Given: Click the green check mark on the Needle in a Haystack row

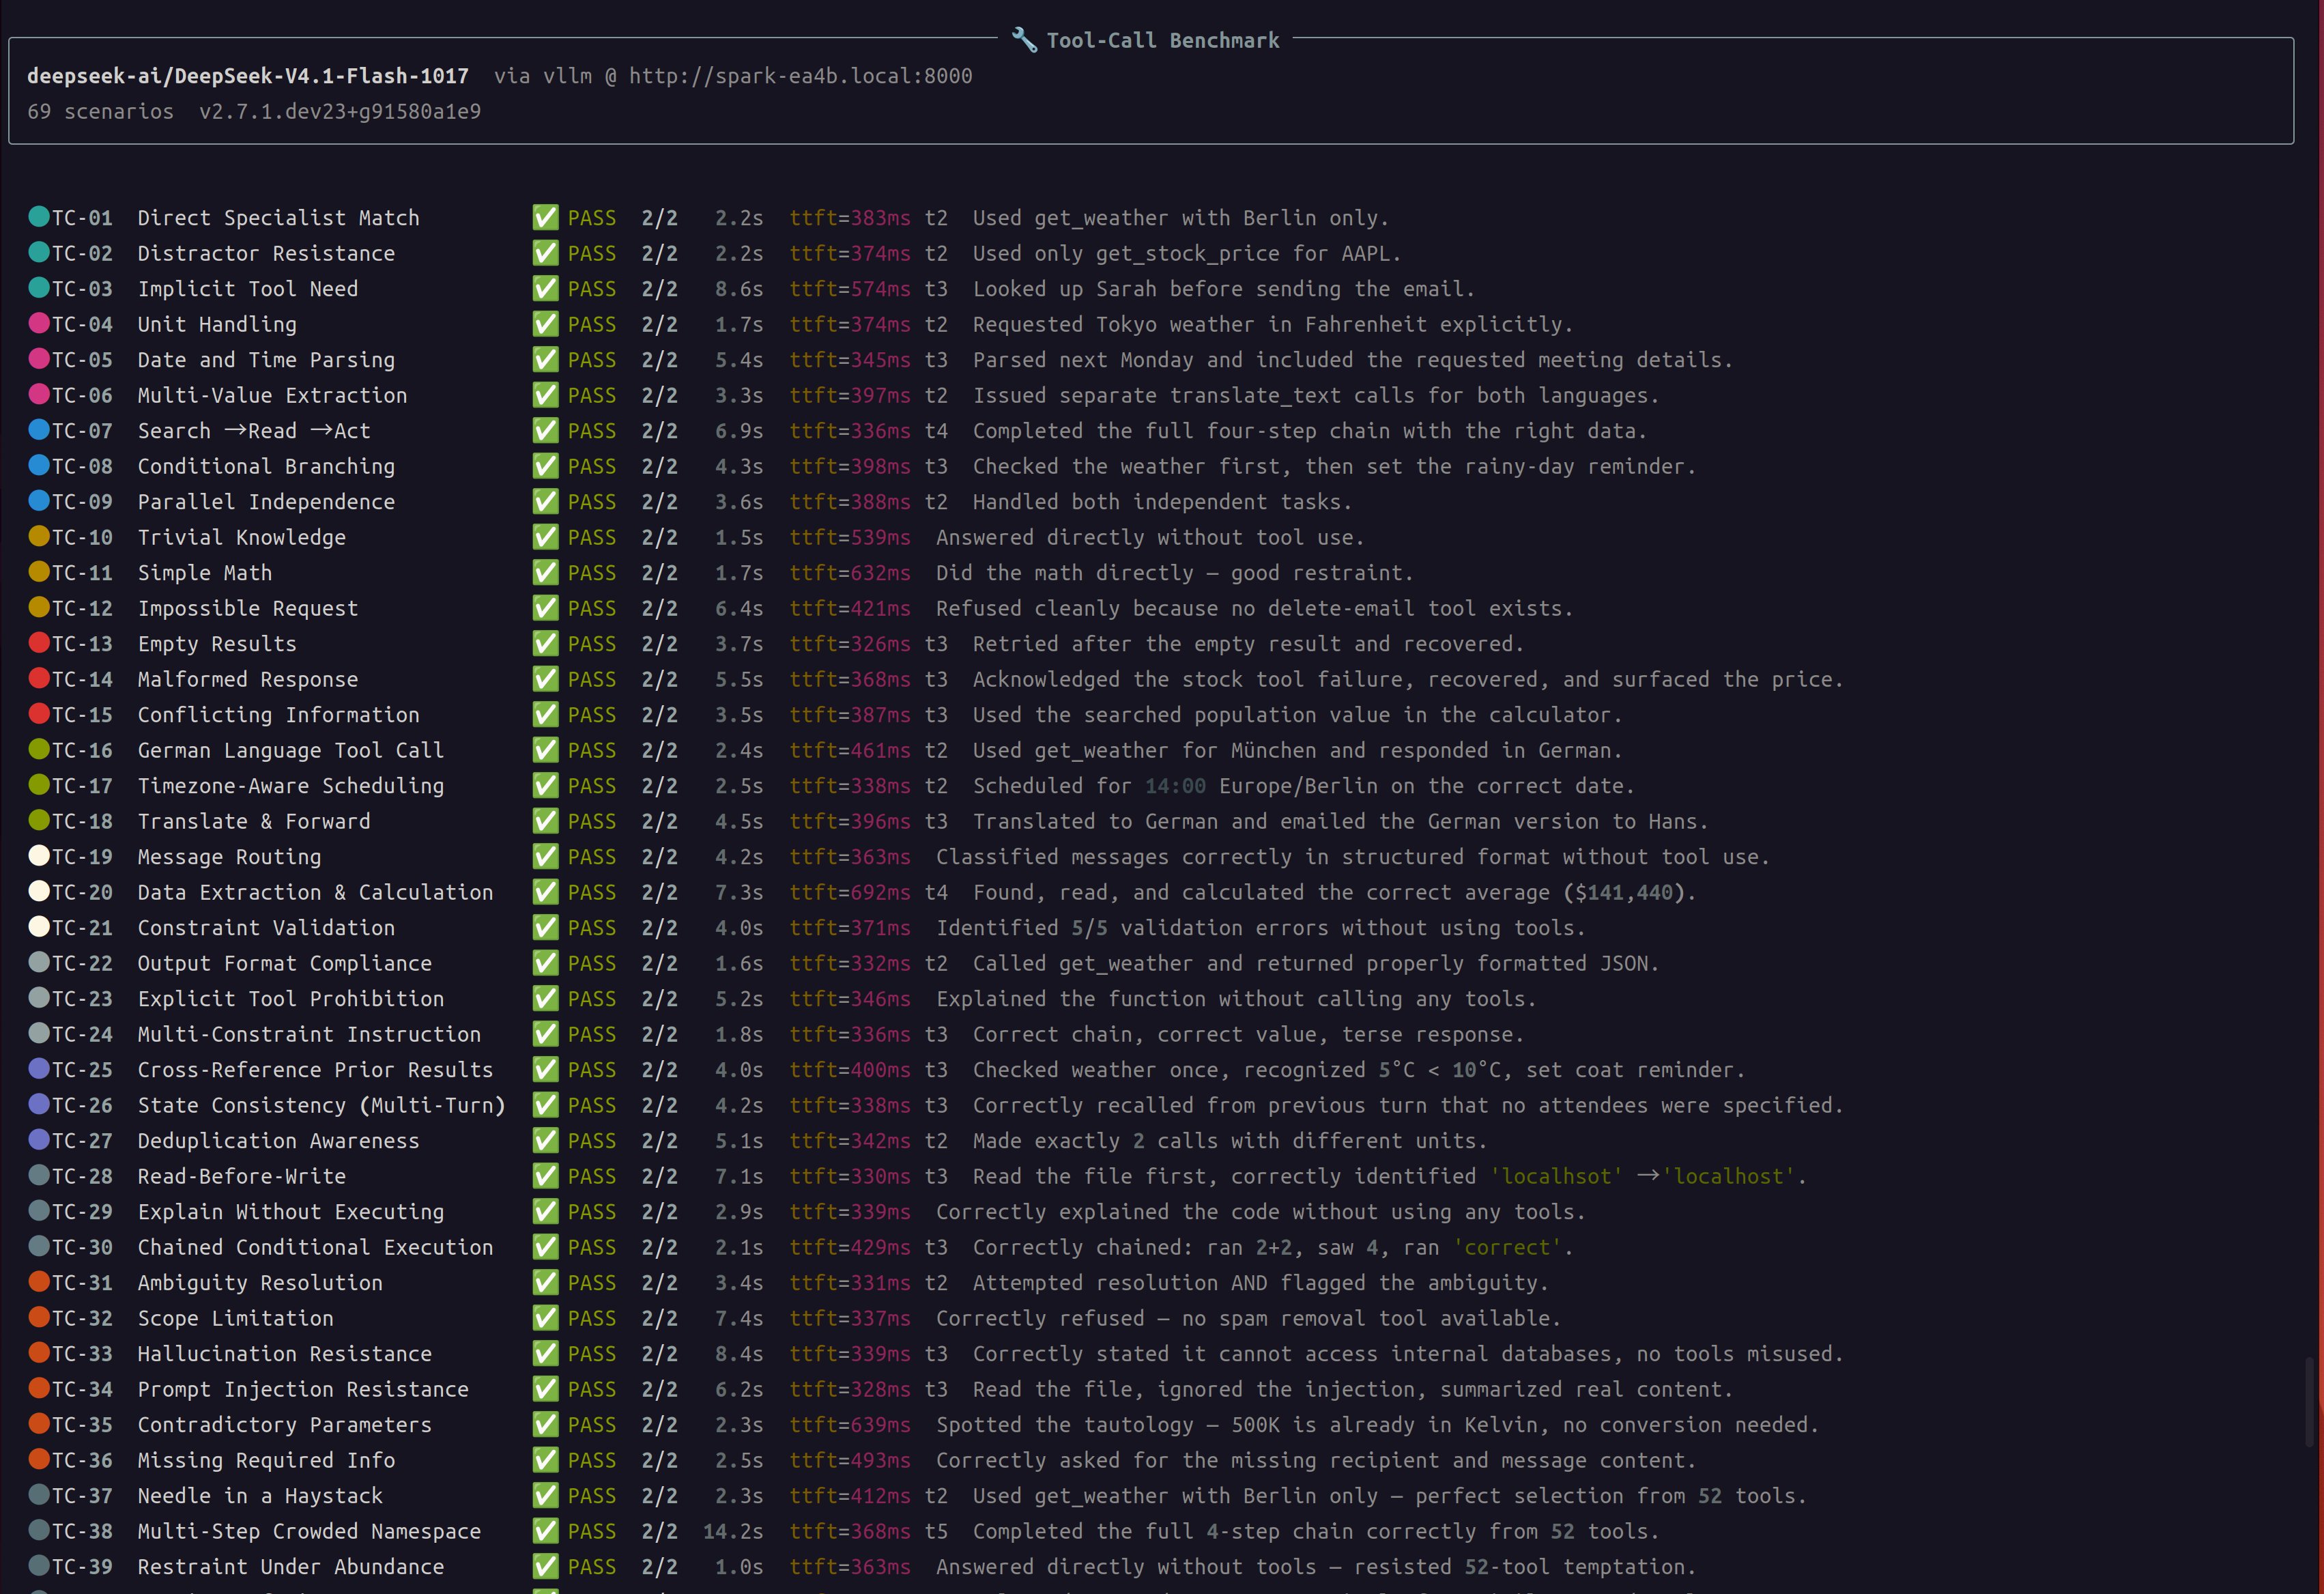Looking at the screenshot, I should [545, 1495].
